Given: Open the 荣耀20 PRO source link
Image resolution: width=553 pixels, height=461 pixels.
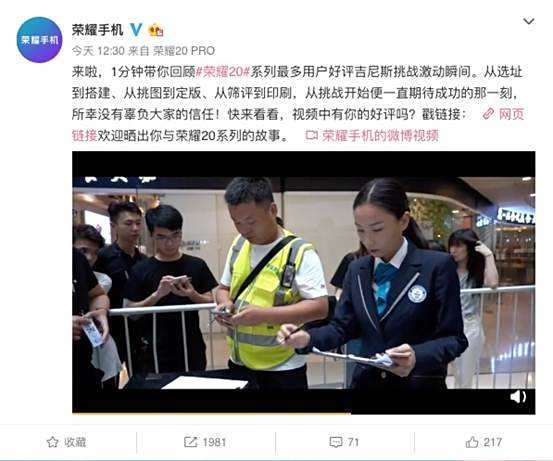Looking at the screenshot, I should 184,51.
